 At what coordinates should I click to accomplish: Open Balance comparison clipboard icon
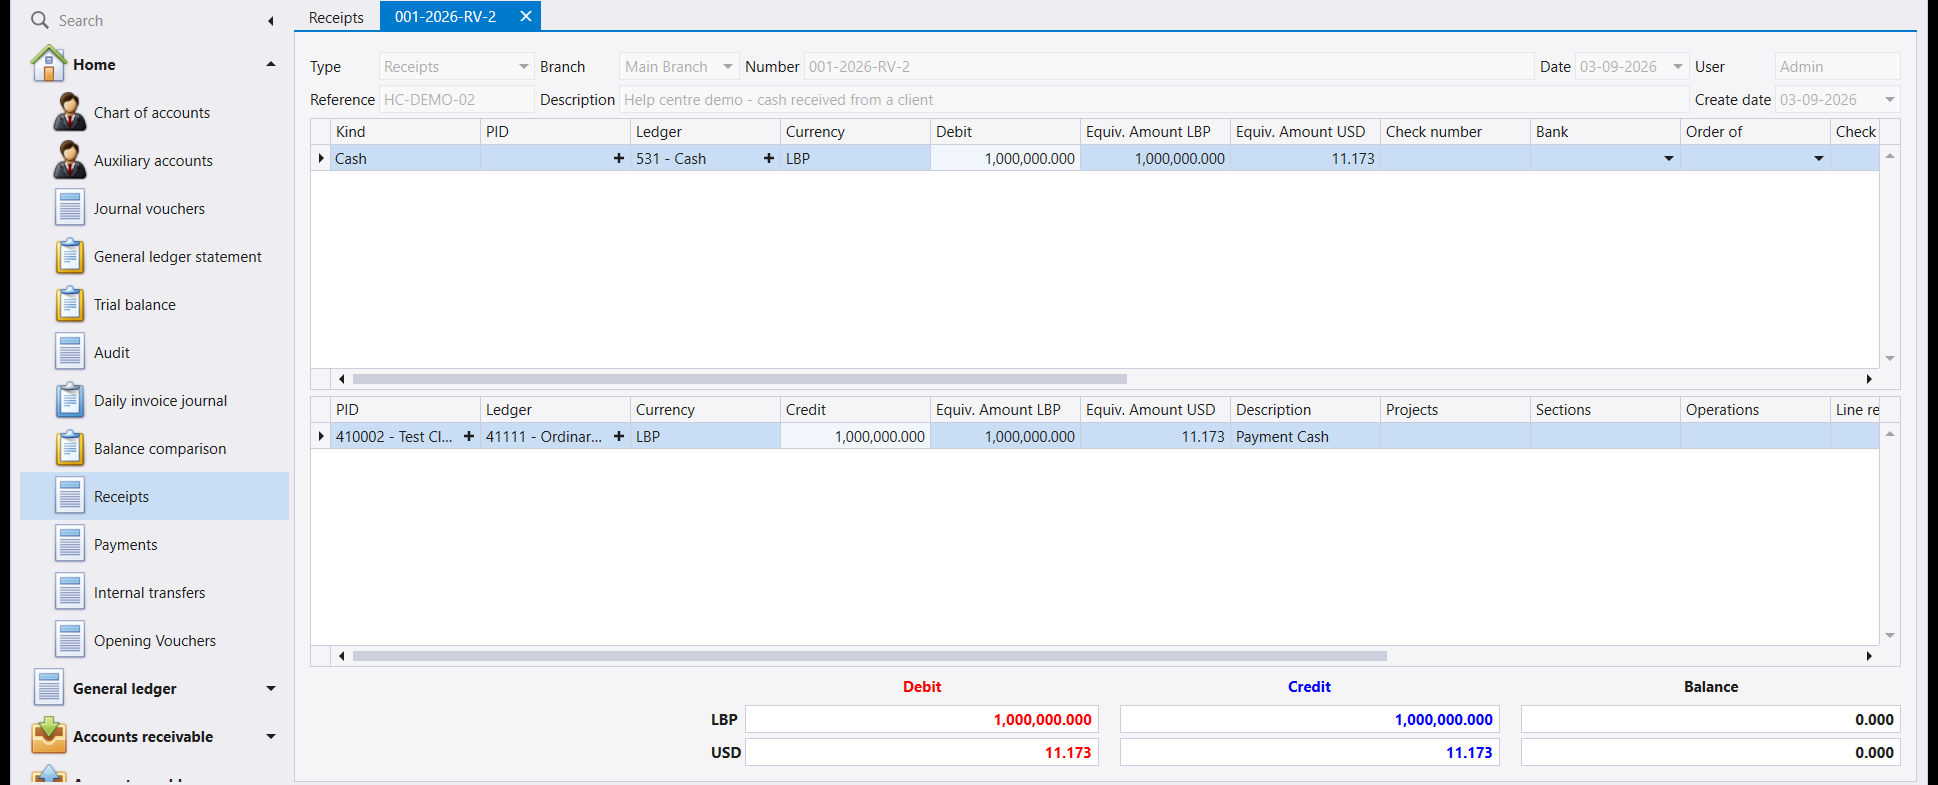tap(69, 448)
